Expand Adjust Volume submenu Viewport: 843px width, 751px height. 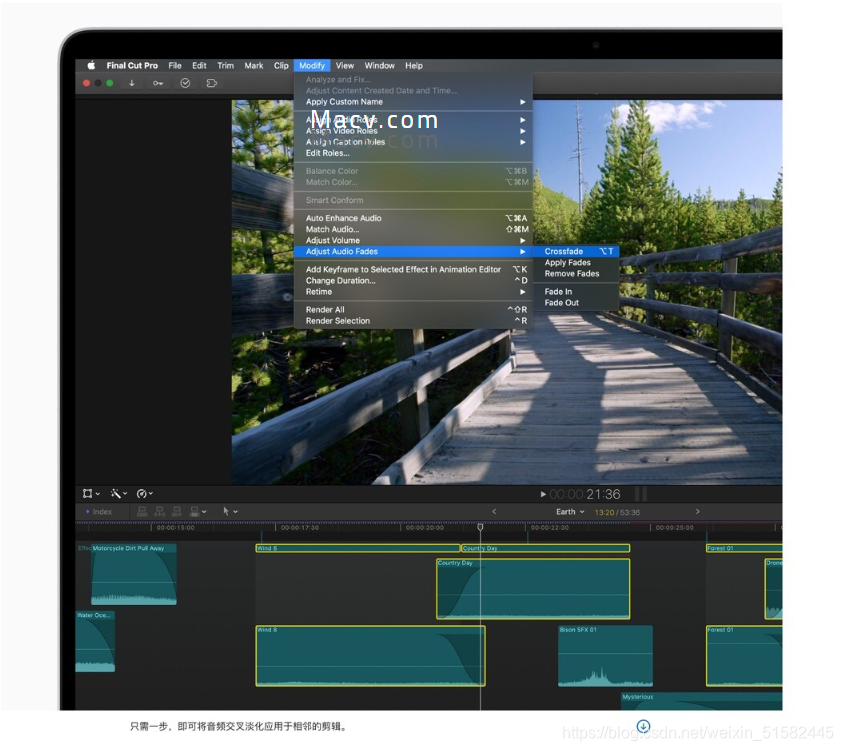coord(413,241)
